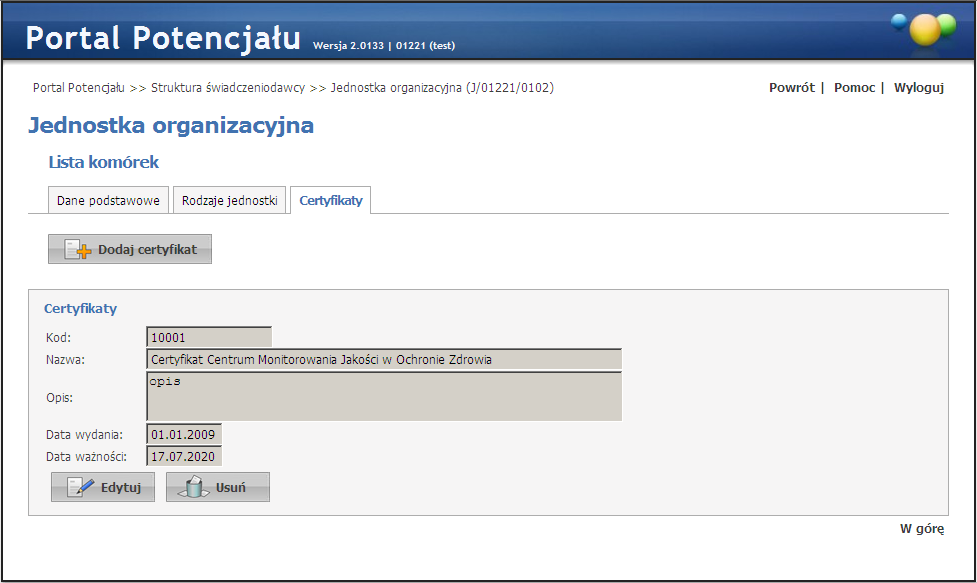
Task: Select the Certyfikaty tab
Action: coord(330,200)
